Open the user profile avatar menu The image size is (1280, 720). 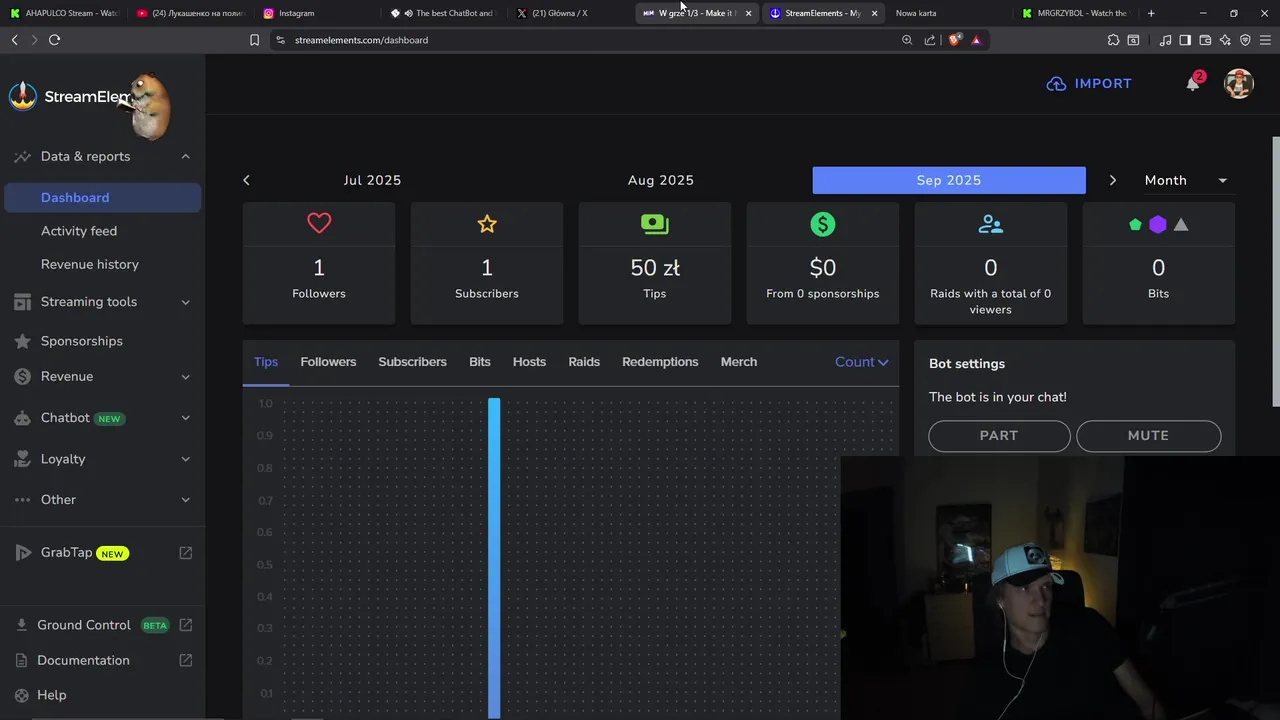pyautogui.click(x=1239, y=84)
